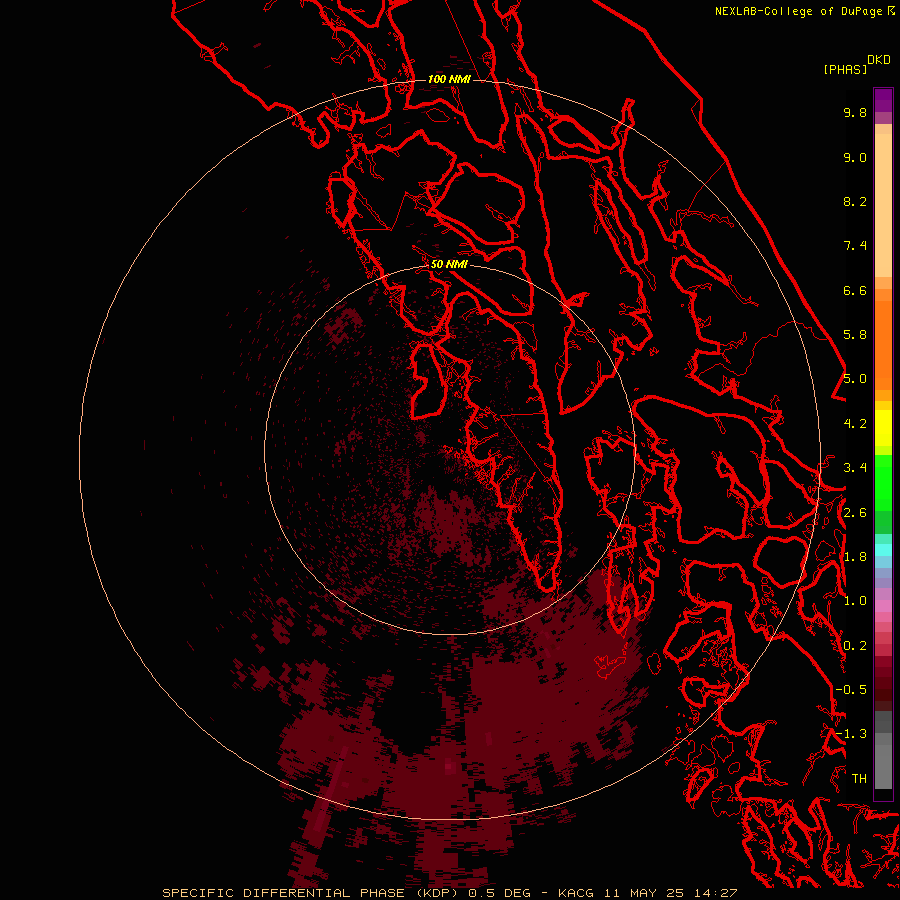Image resolution: width=900 pixels, height=900 pixels.
Task: Click the 5.0 legend value
Action: click(x=855, y=379)
